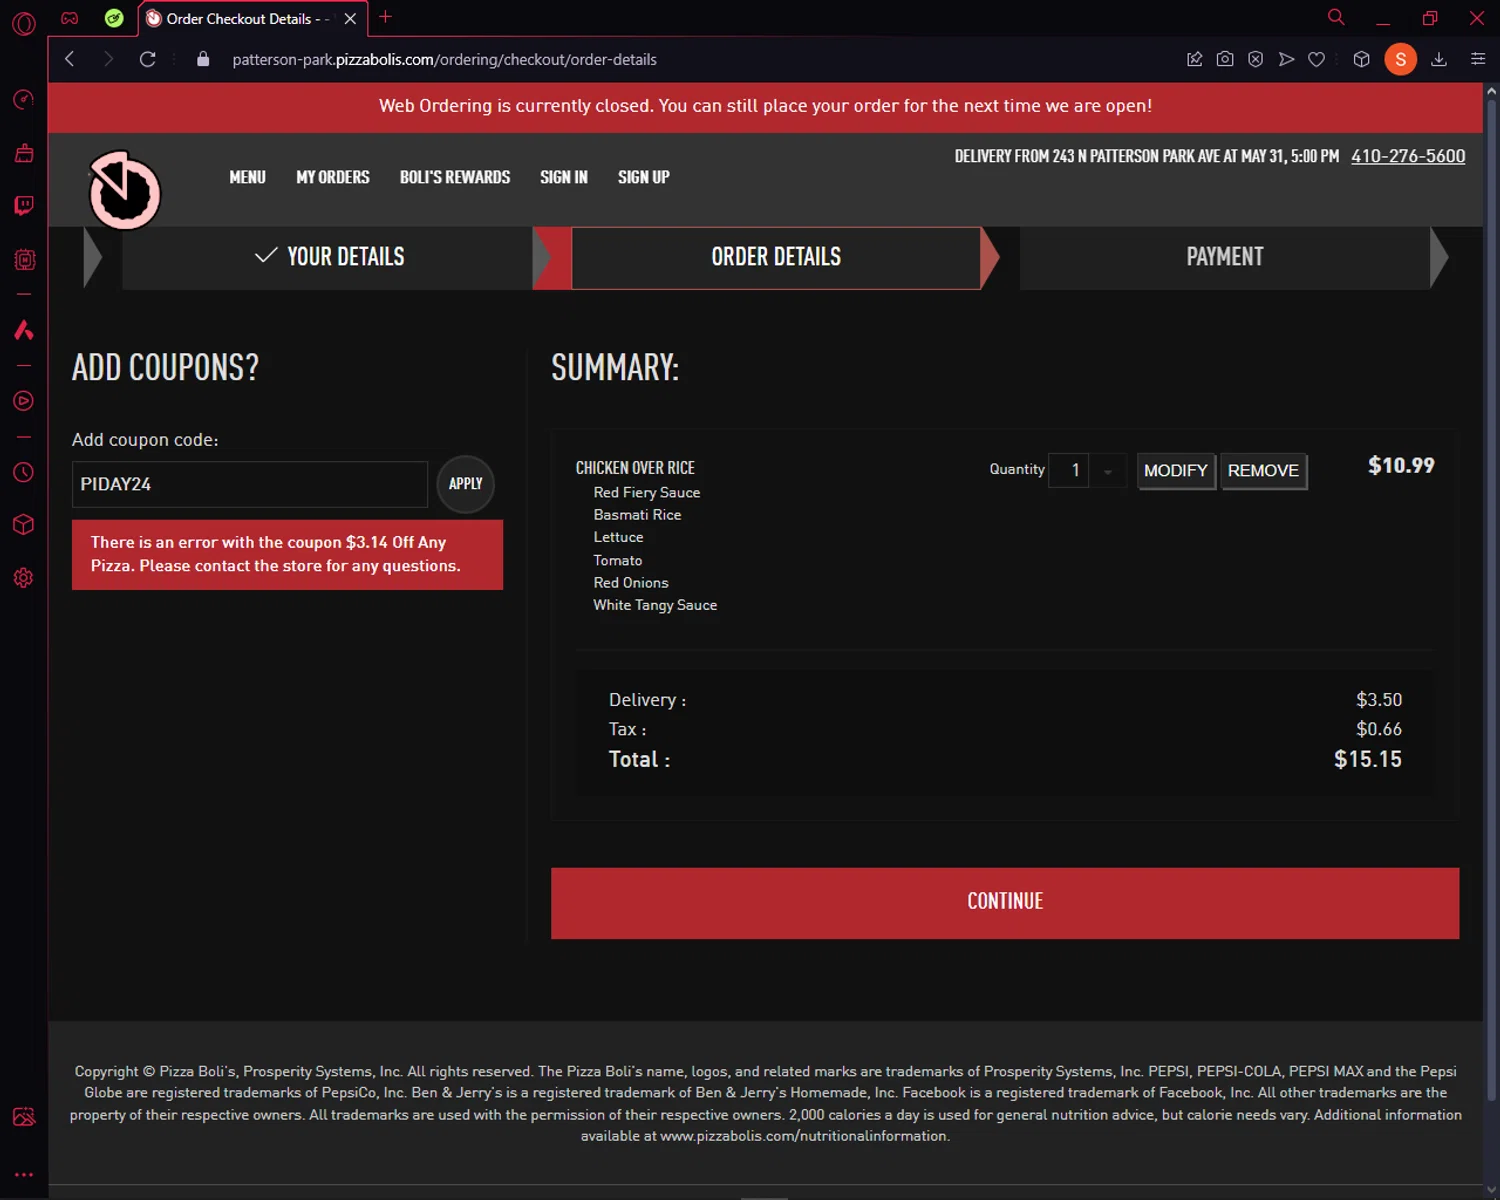
Task: Open the Opera main menu logo
Action: tap(24, 22)
